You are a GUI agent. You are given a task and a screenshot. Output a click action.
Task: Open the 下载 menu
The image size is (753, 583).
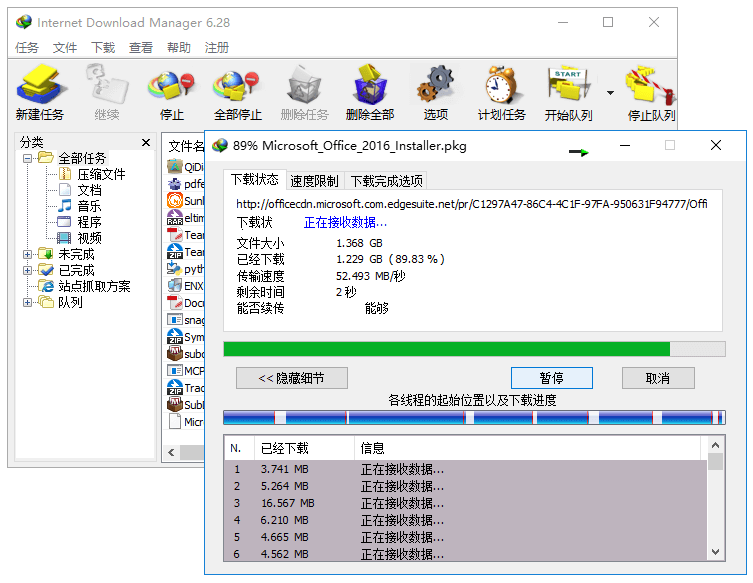(103, 48)
